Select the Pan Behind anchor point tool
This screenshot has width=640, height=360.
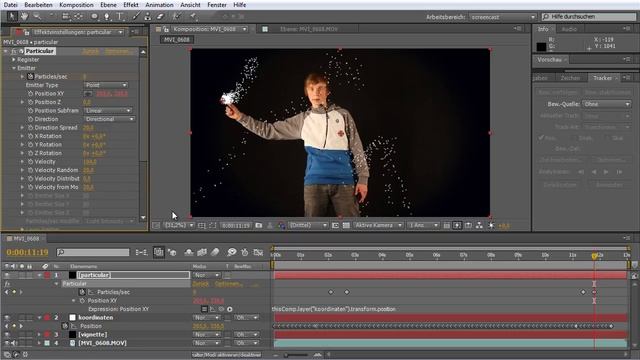78,16
